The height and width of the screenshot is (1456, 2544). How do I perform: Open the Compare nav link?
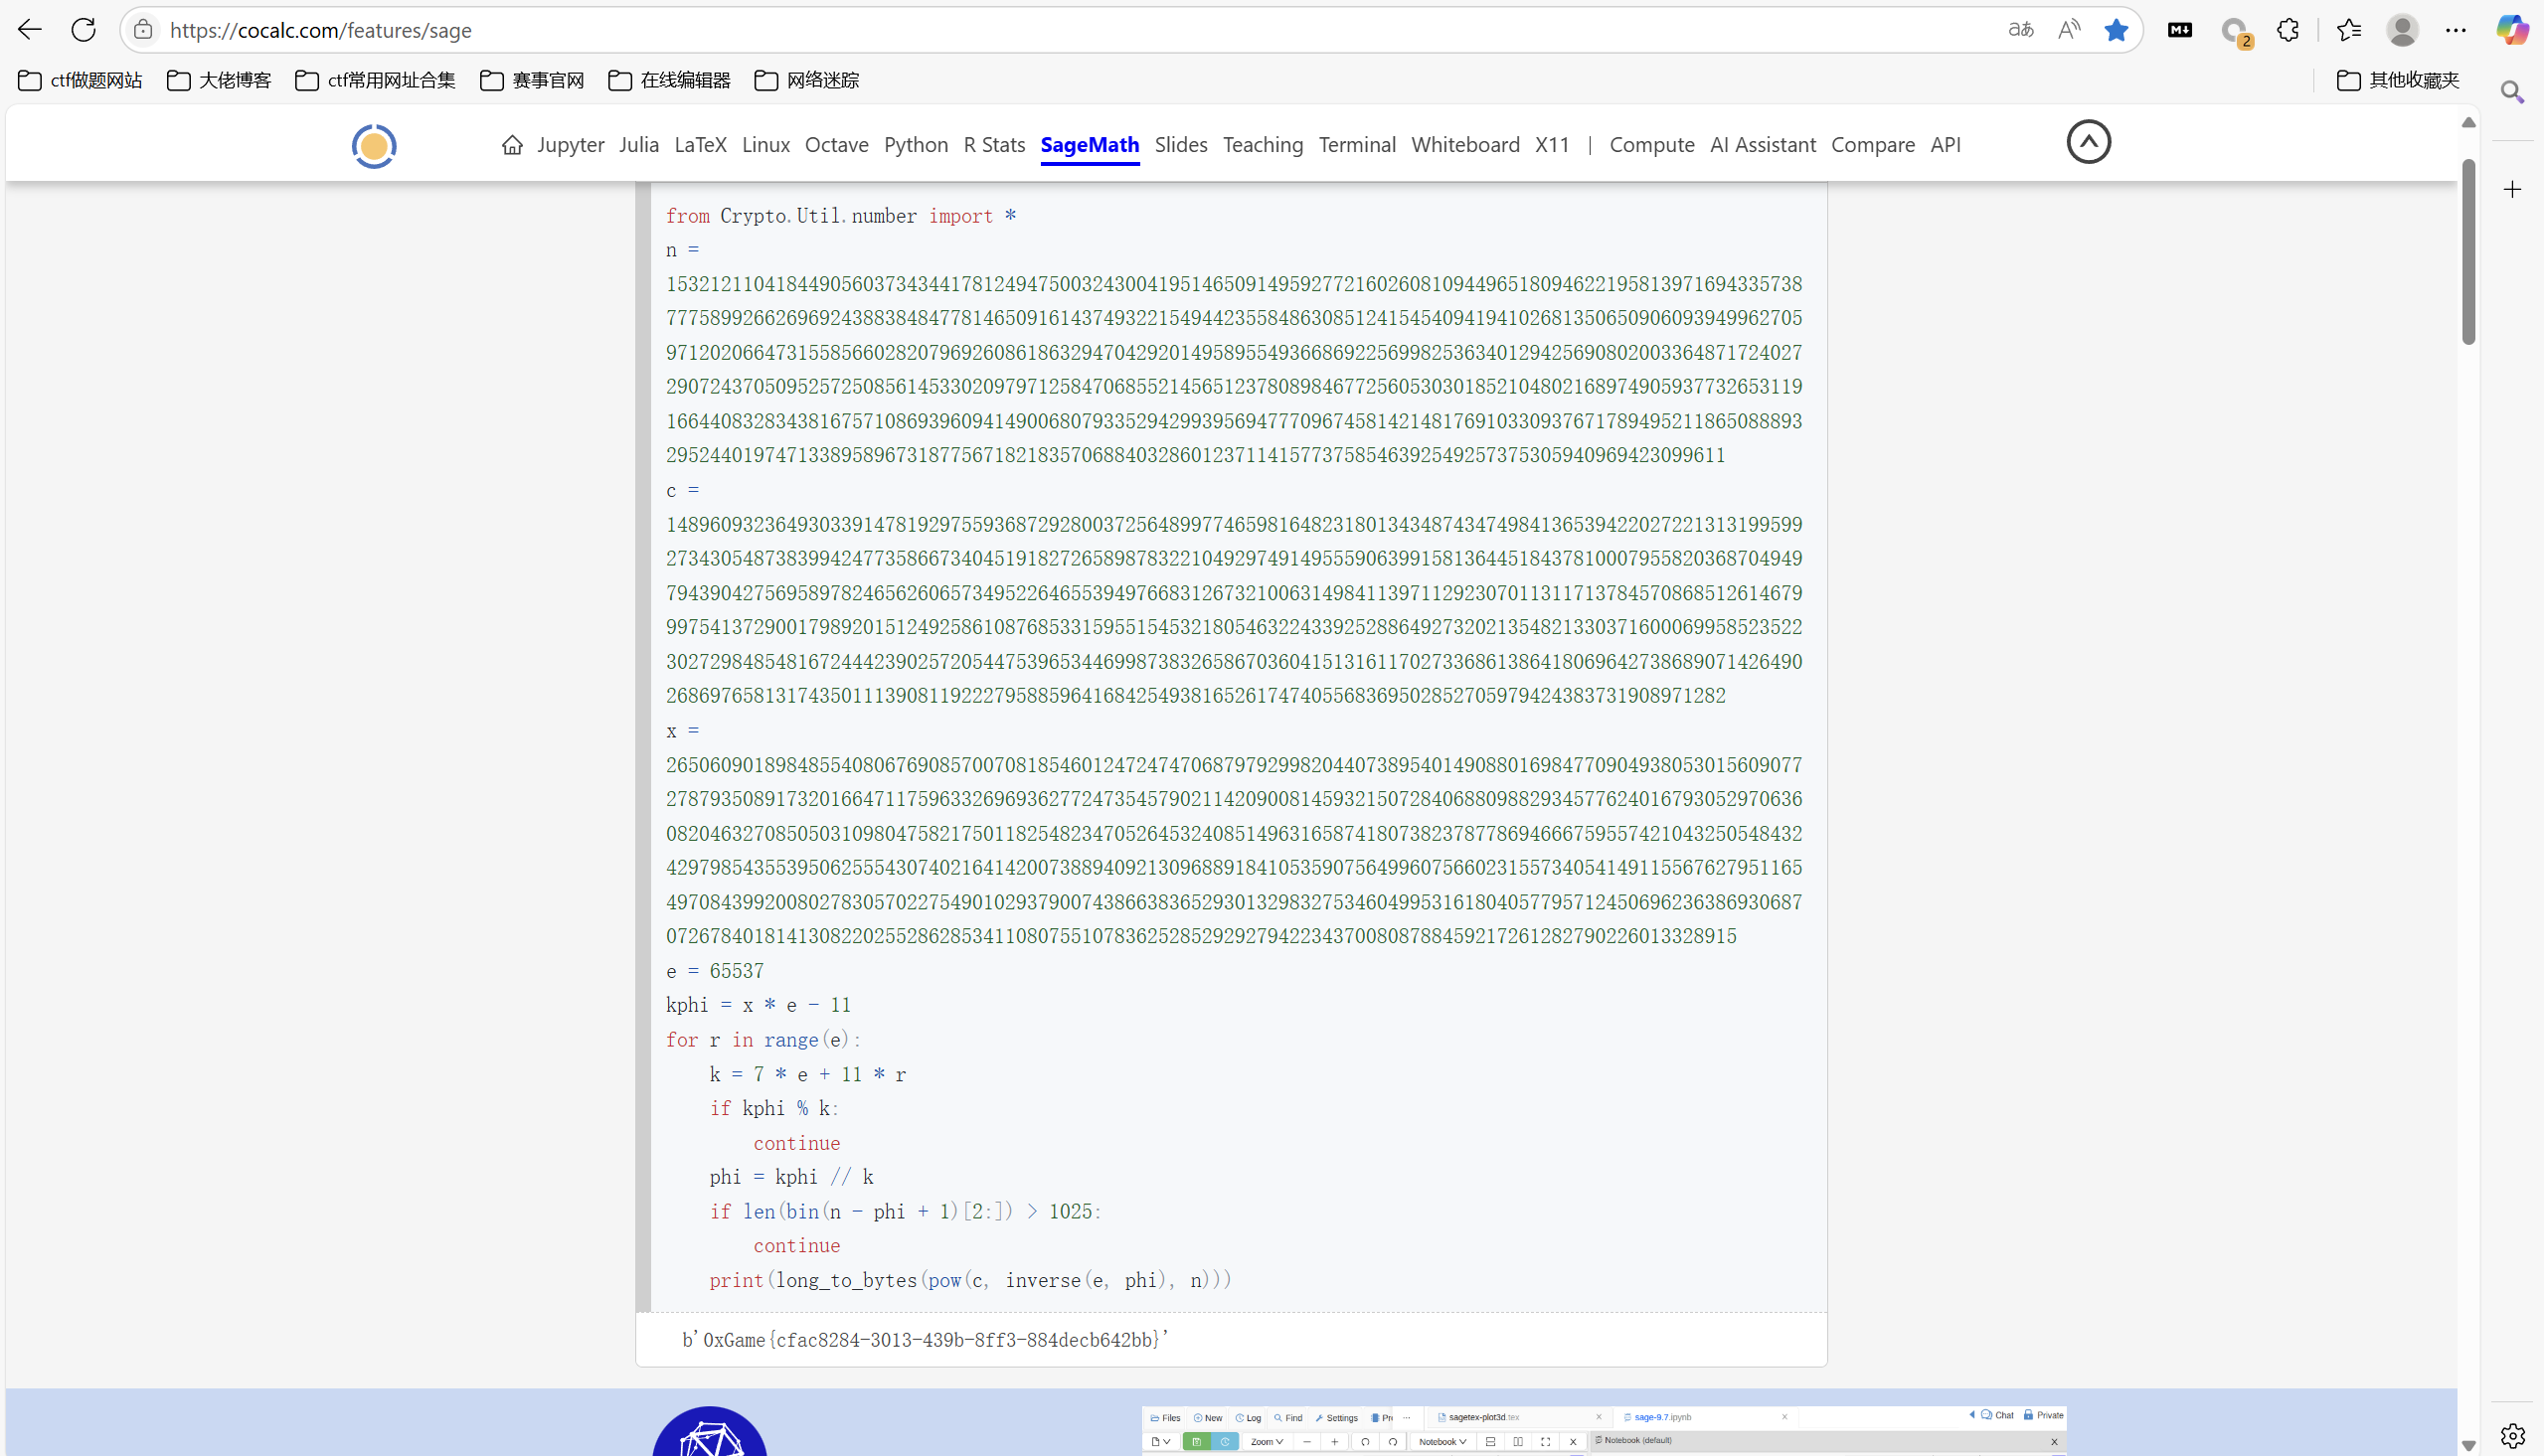1873,145
